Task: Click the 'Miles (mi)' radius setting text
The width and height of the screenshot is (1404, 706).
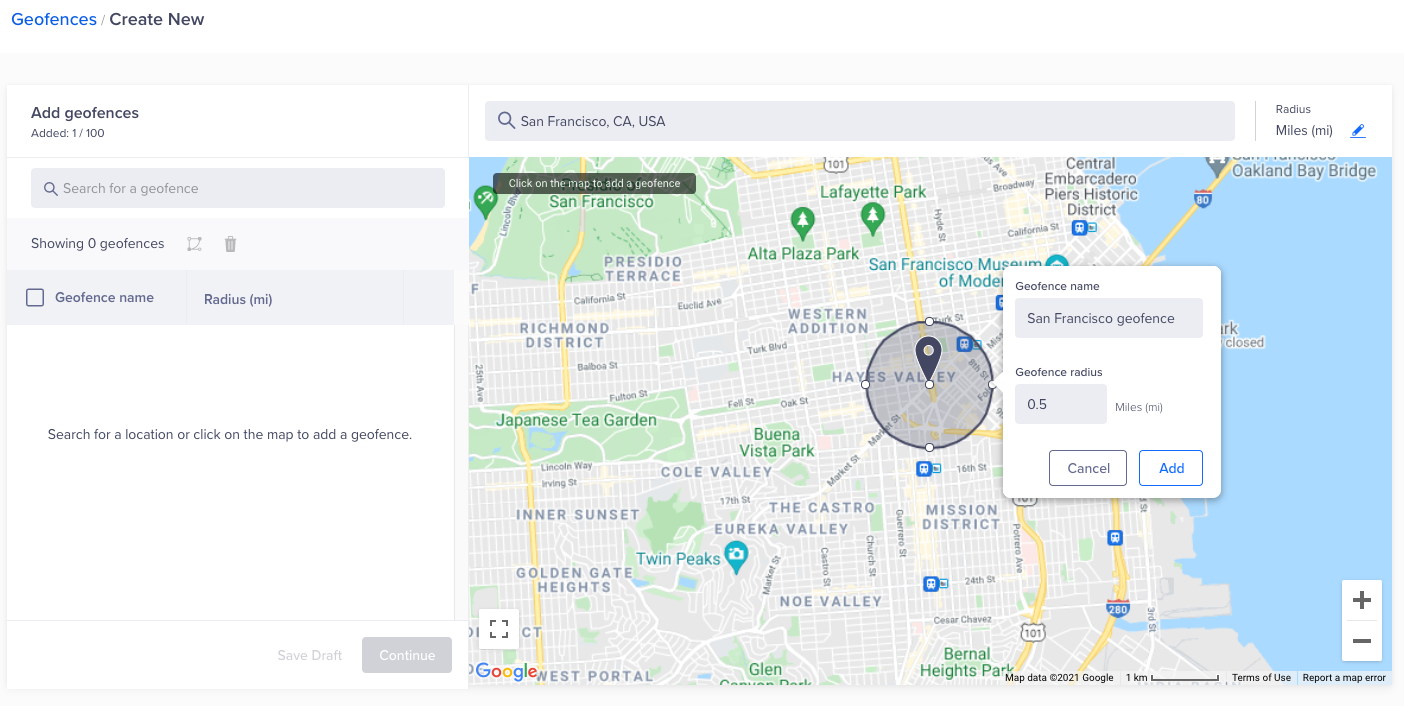Action: [x=1304, y=130]
